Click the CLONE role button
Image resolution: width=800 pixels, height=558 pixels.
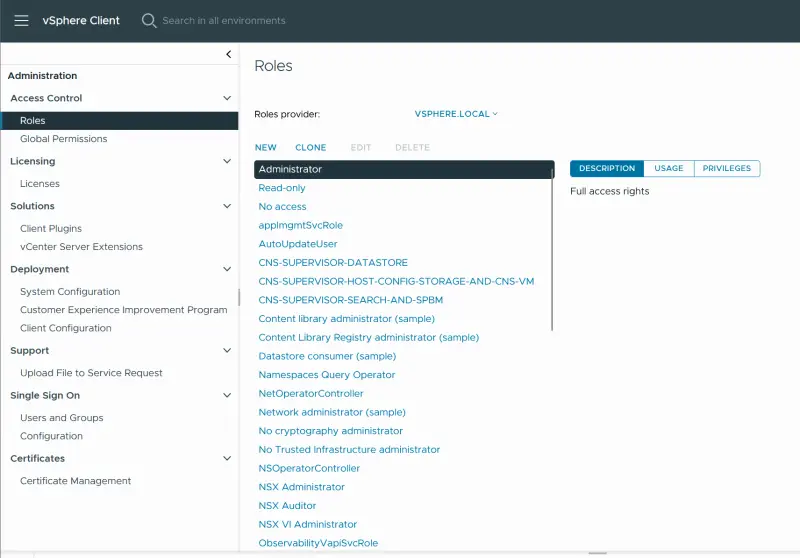click(x=310, y=147)
